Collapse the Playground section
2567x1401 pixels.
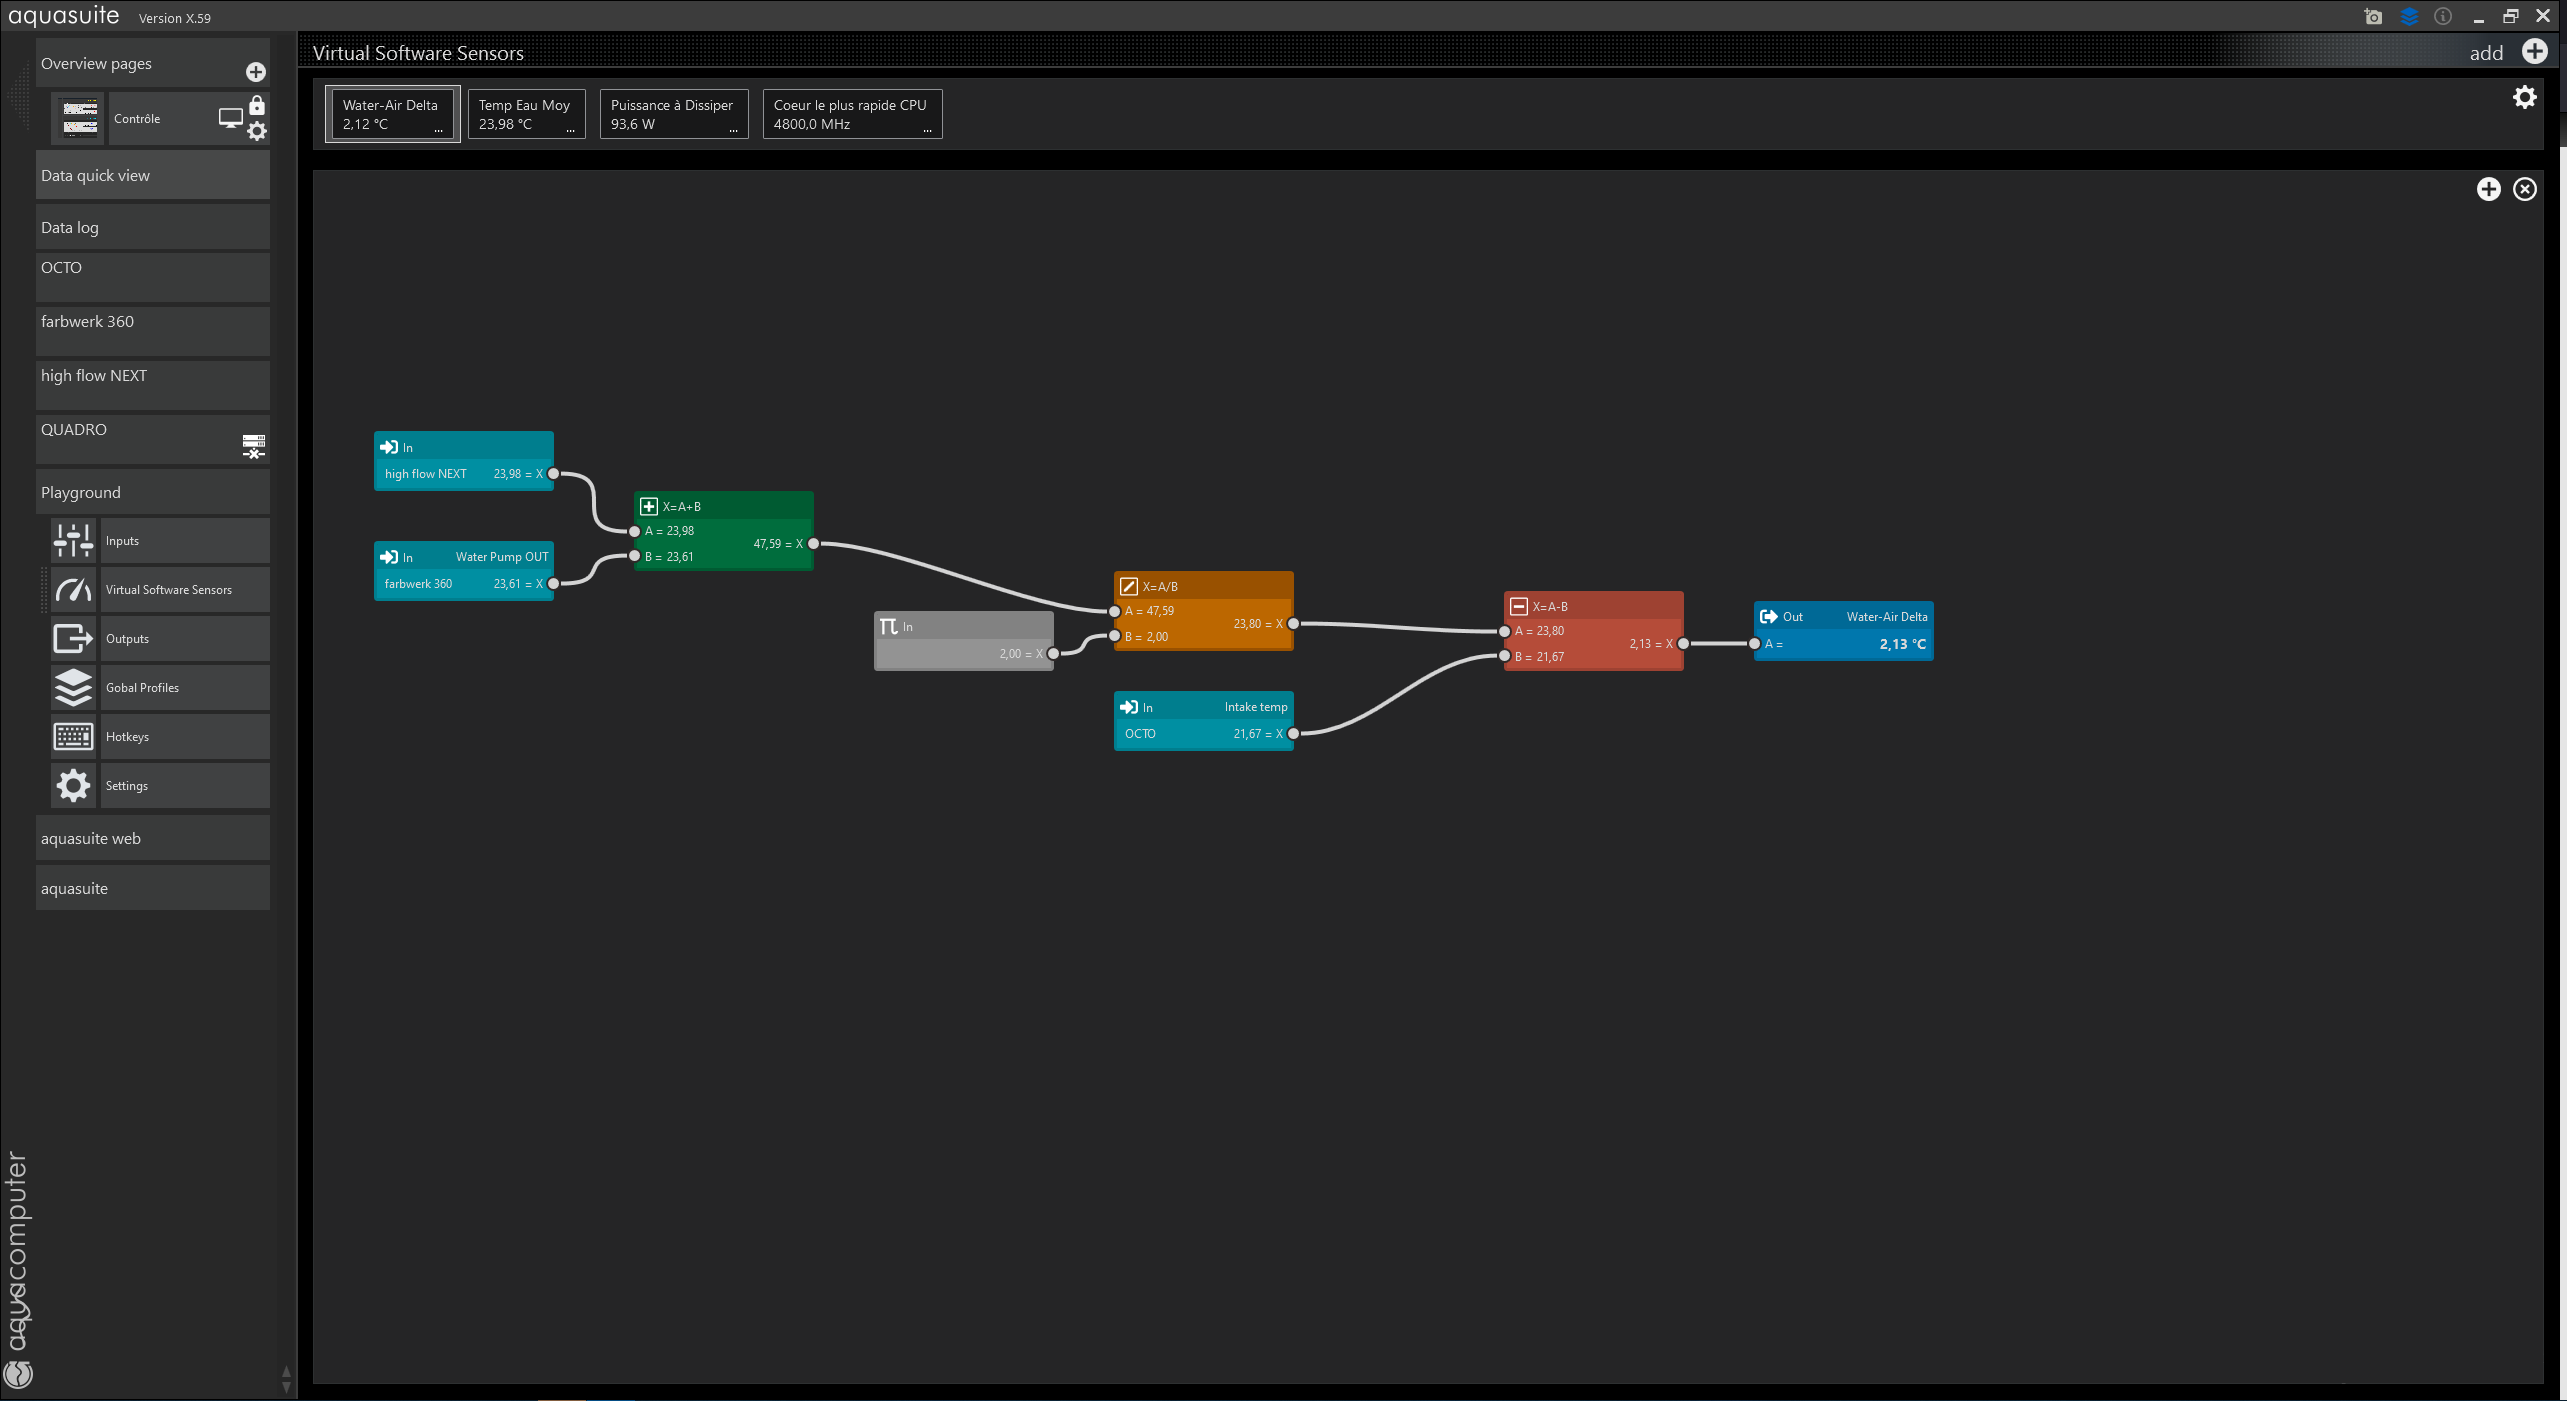pos(152,492)
